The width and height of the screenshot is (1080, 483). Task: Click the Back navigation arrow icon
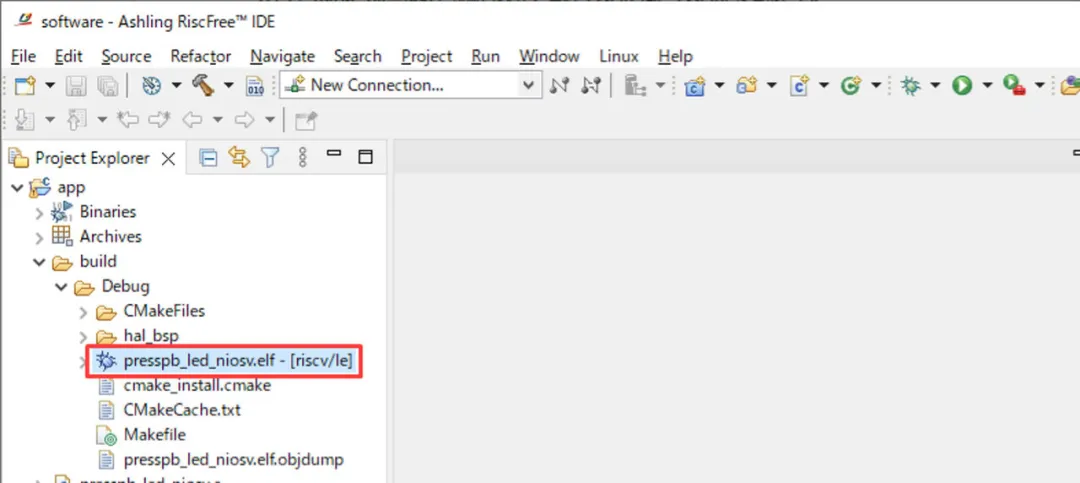[x=191, y=120]
